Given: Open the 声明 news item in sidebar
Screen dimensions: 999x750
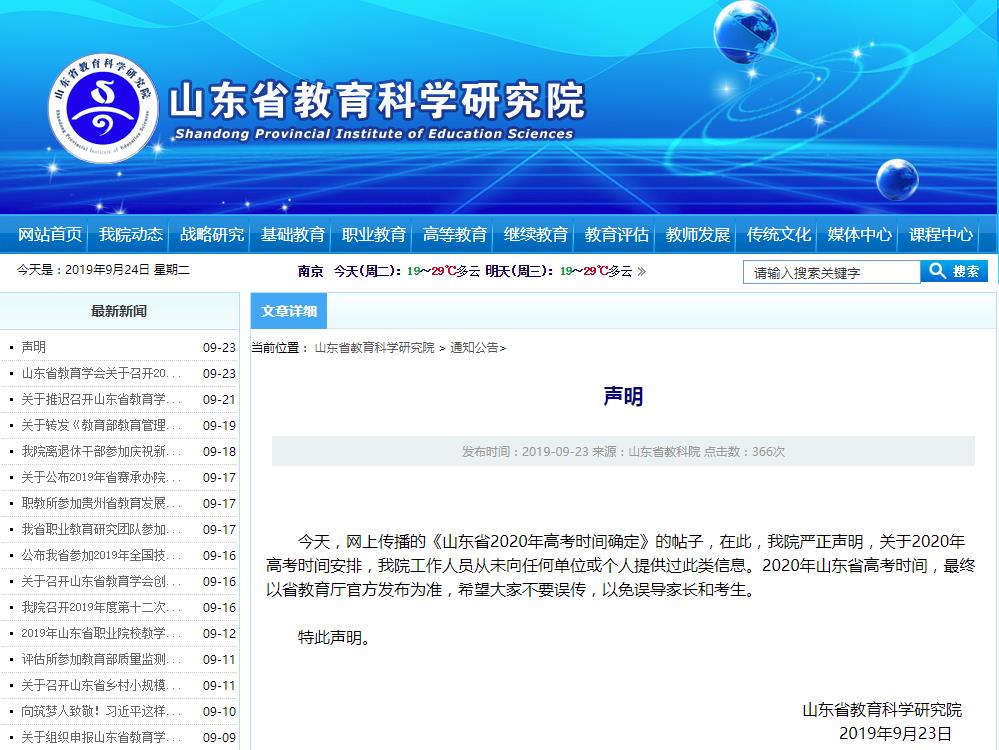Looking at the screenshot, I should click(x=34, y=347).
